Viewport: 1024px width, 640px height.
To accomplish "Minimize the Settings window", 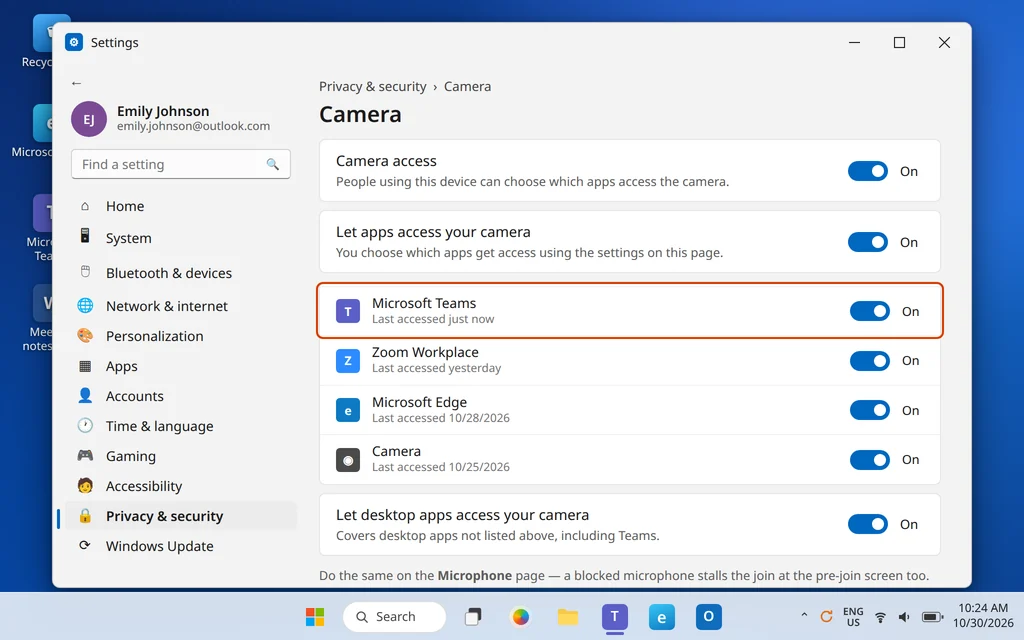I will click(854, 42).
